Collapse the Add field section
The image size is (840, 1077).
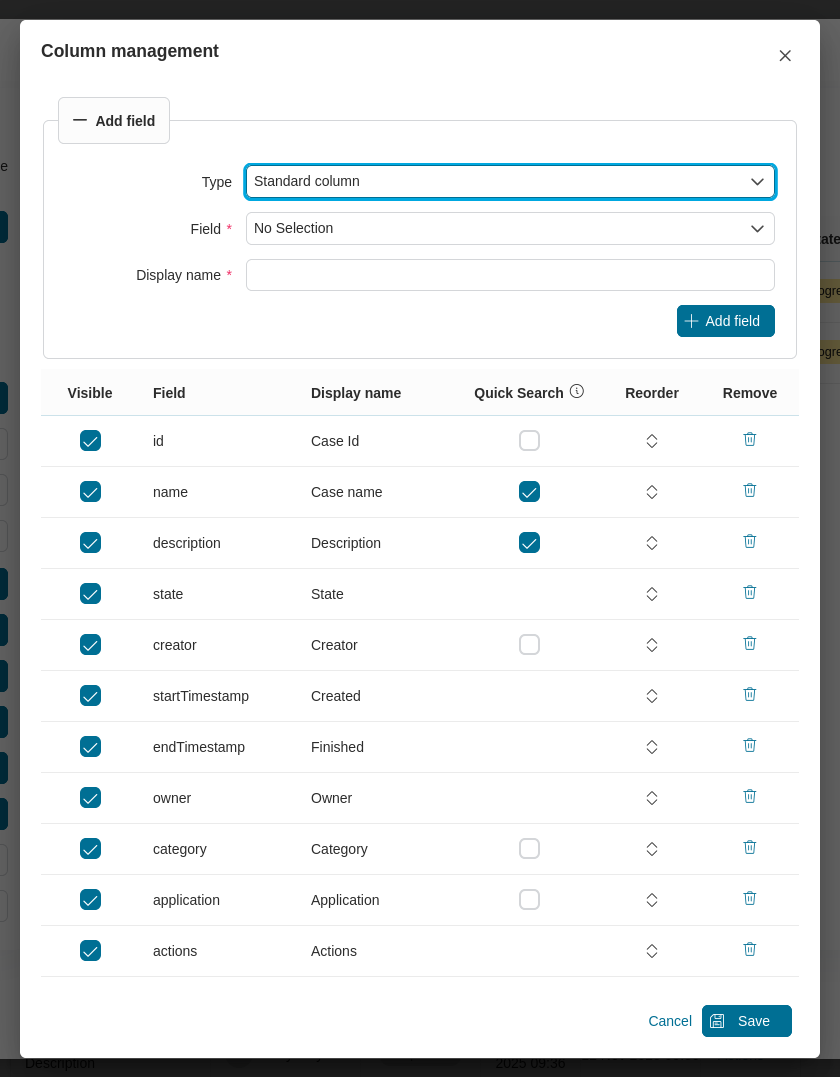click(113, 120)
